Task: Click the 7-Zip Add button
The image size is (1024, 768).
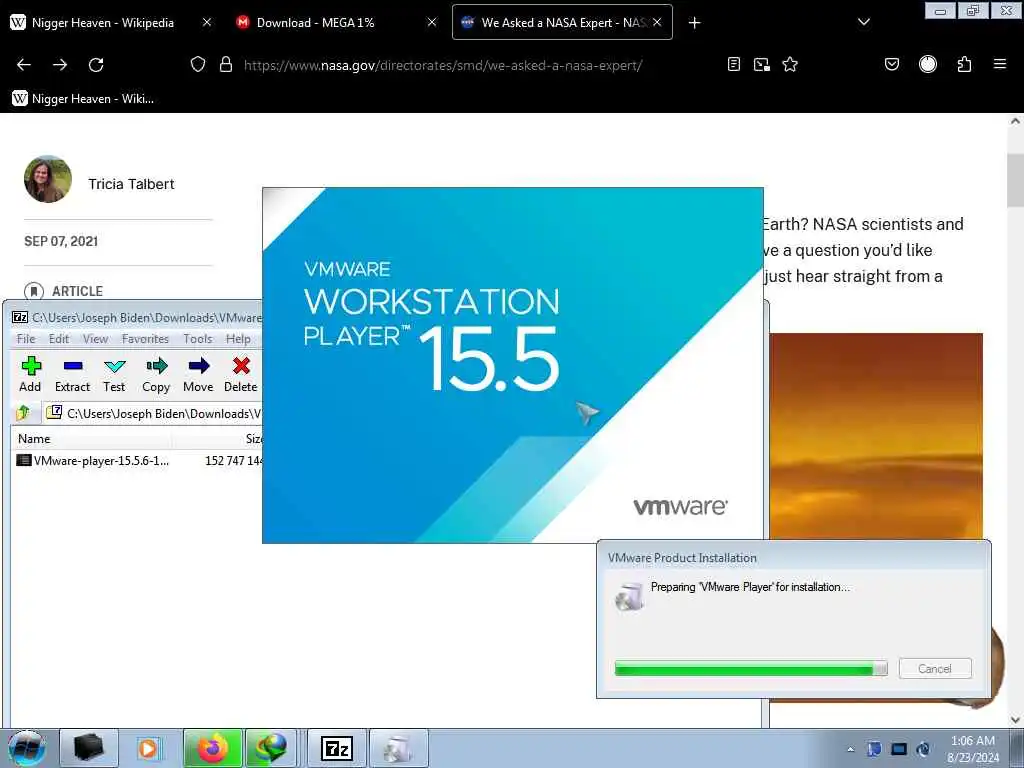Action: click(x=30, y=374)
